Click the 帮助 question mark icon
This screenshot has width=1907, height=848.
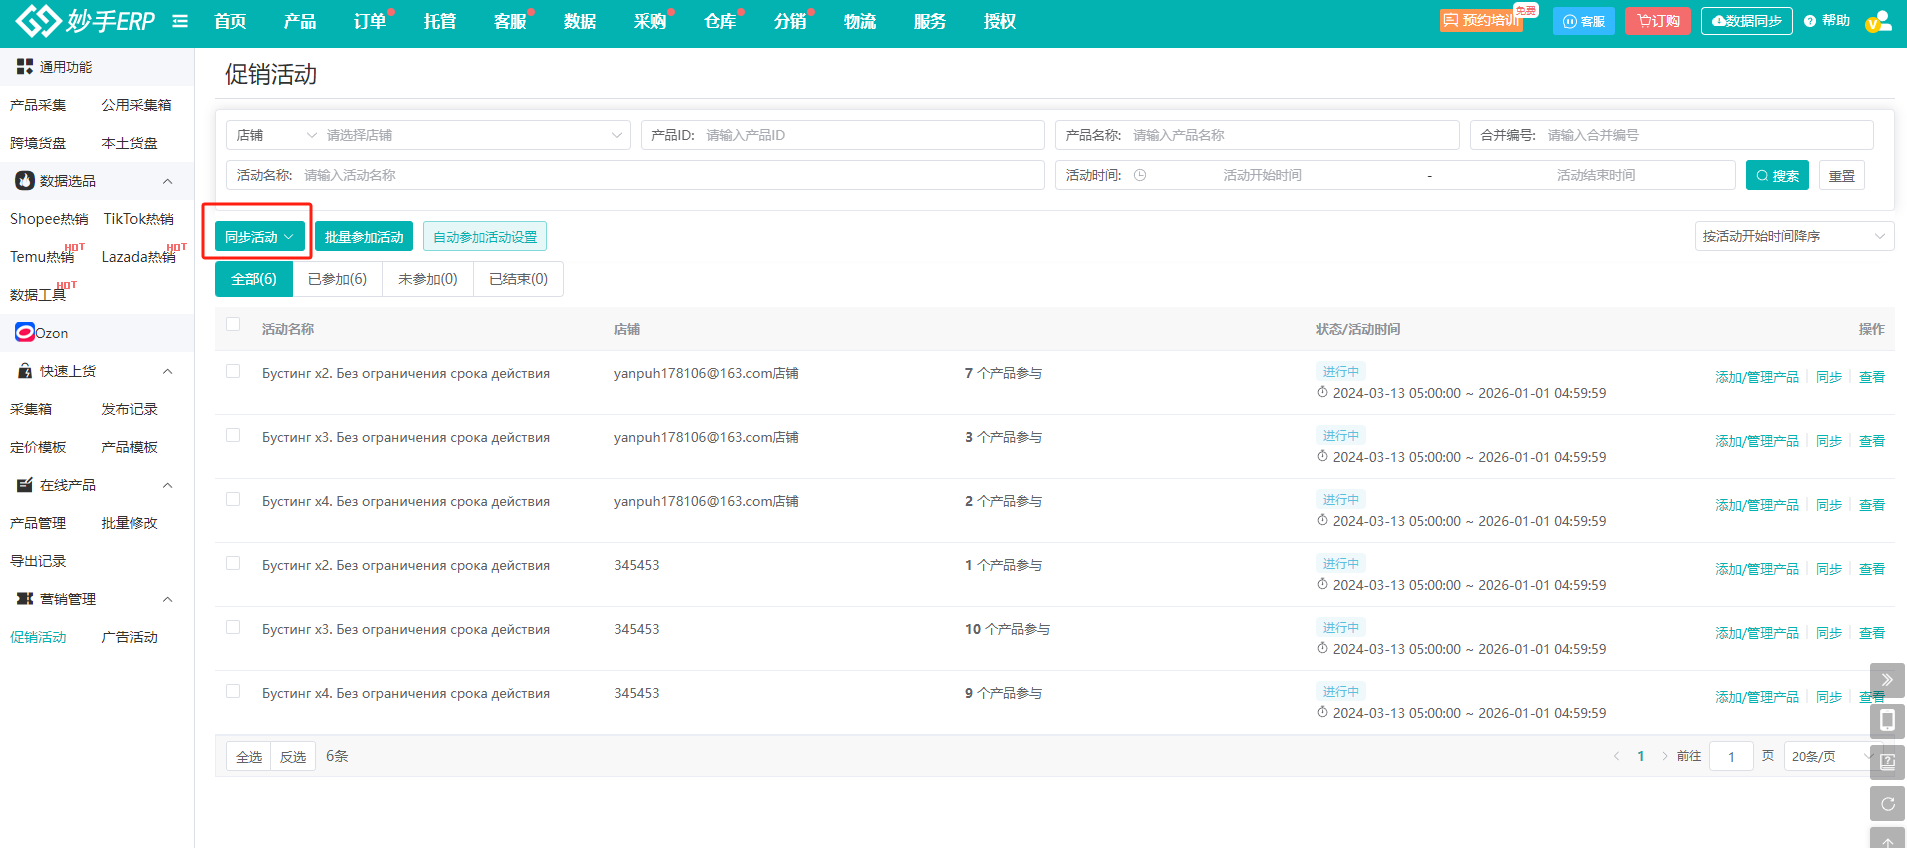coord(1810,21)
